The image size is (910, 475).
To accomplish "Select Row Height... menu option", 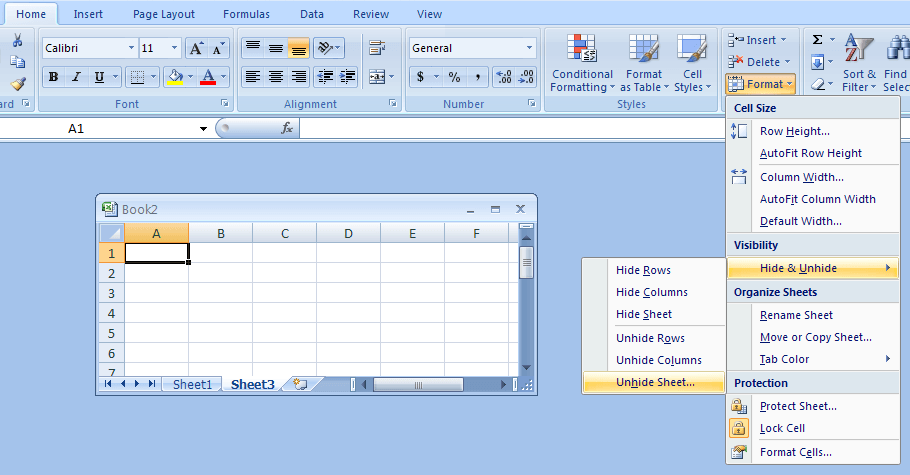I will (x=794, y=131).
